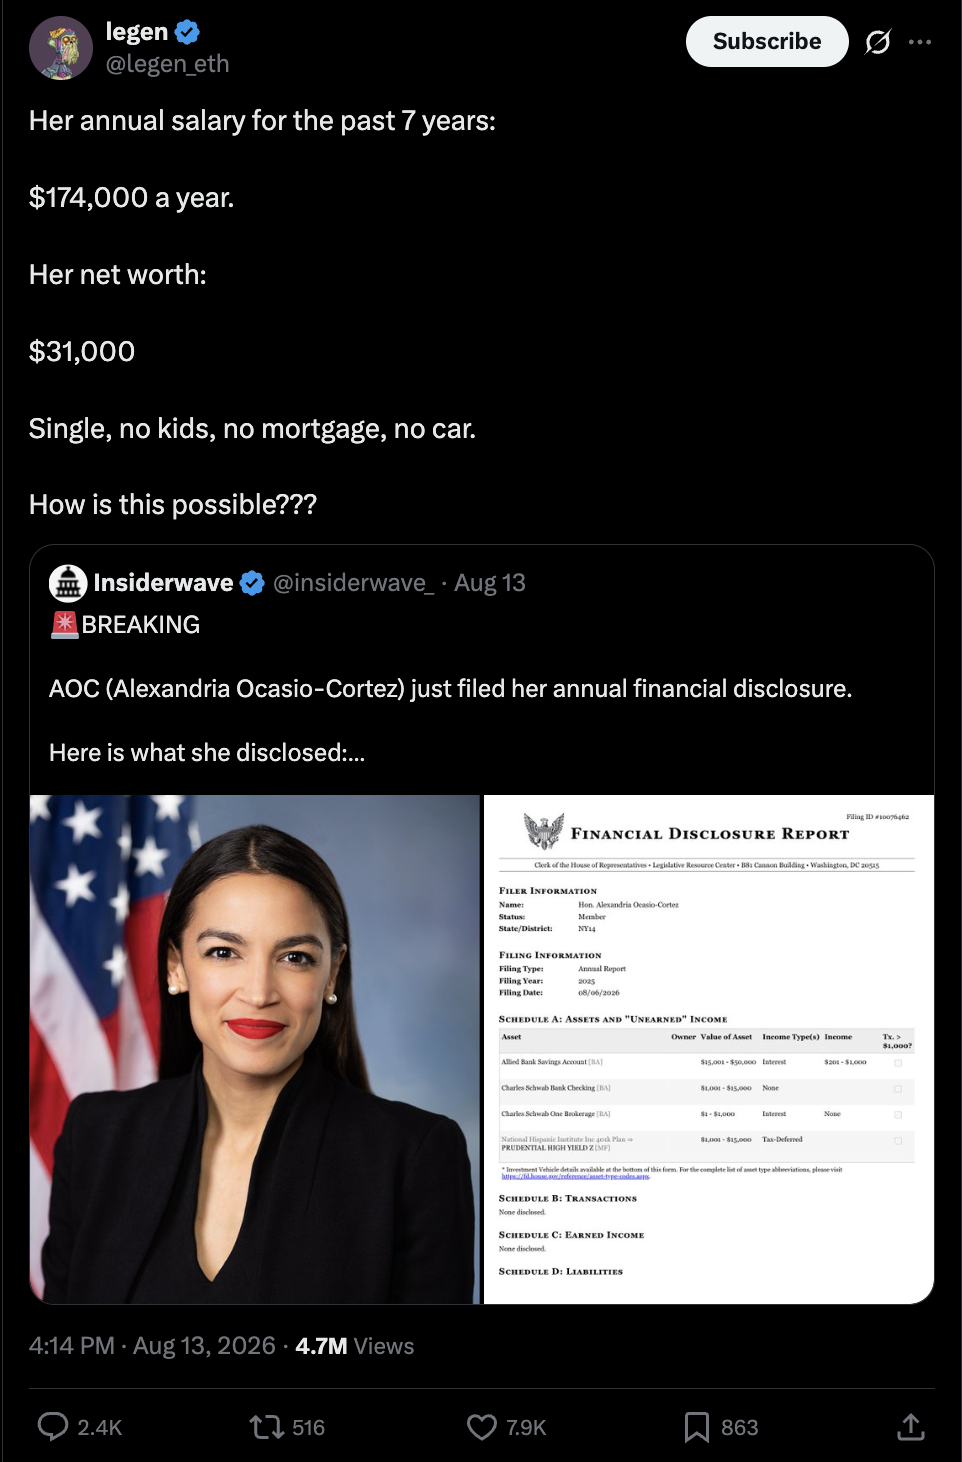
Task: Open the AOC portrait photo
Action: click(x=255, y=1049)
